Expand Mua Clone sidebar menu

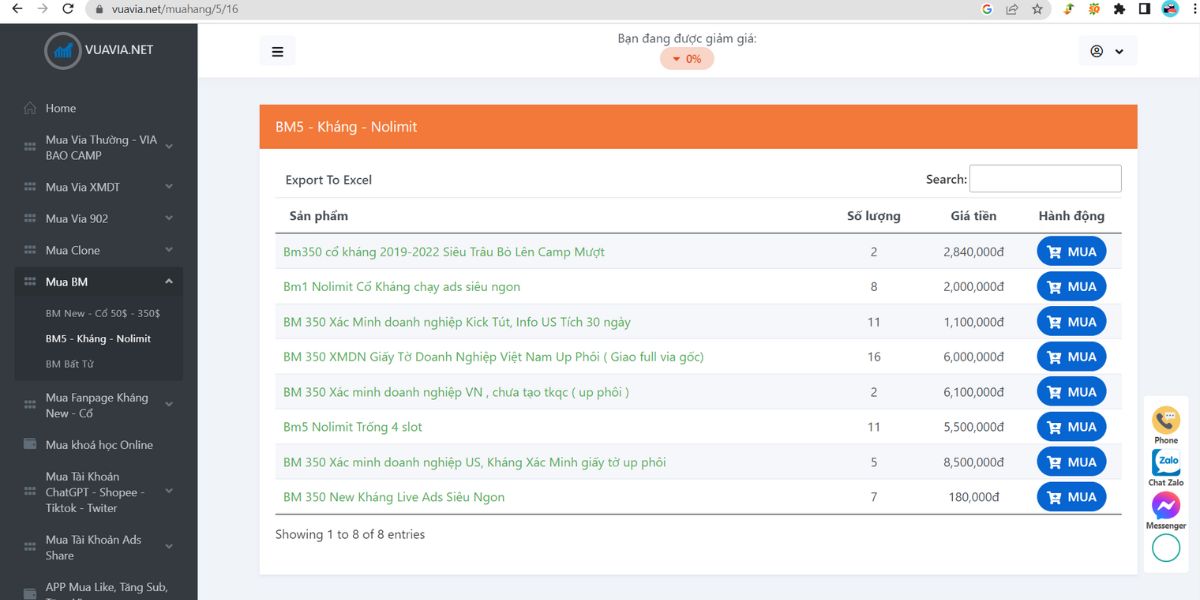coord(98,250)
